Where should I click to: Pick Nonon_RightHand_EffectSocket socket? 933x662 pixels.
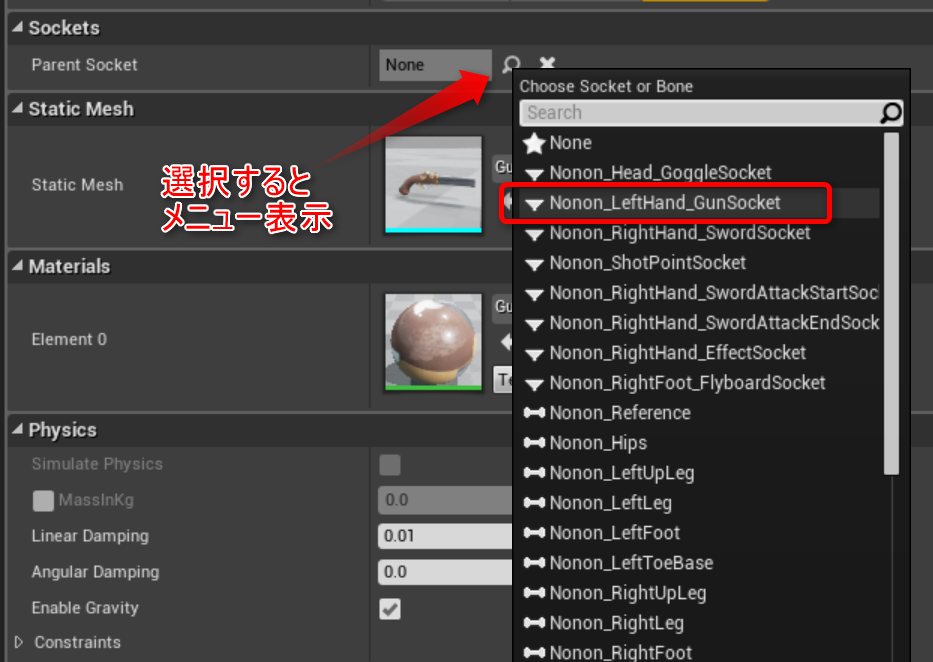700,353
